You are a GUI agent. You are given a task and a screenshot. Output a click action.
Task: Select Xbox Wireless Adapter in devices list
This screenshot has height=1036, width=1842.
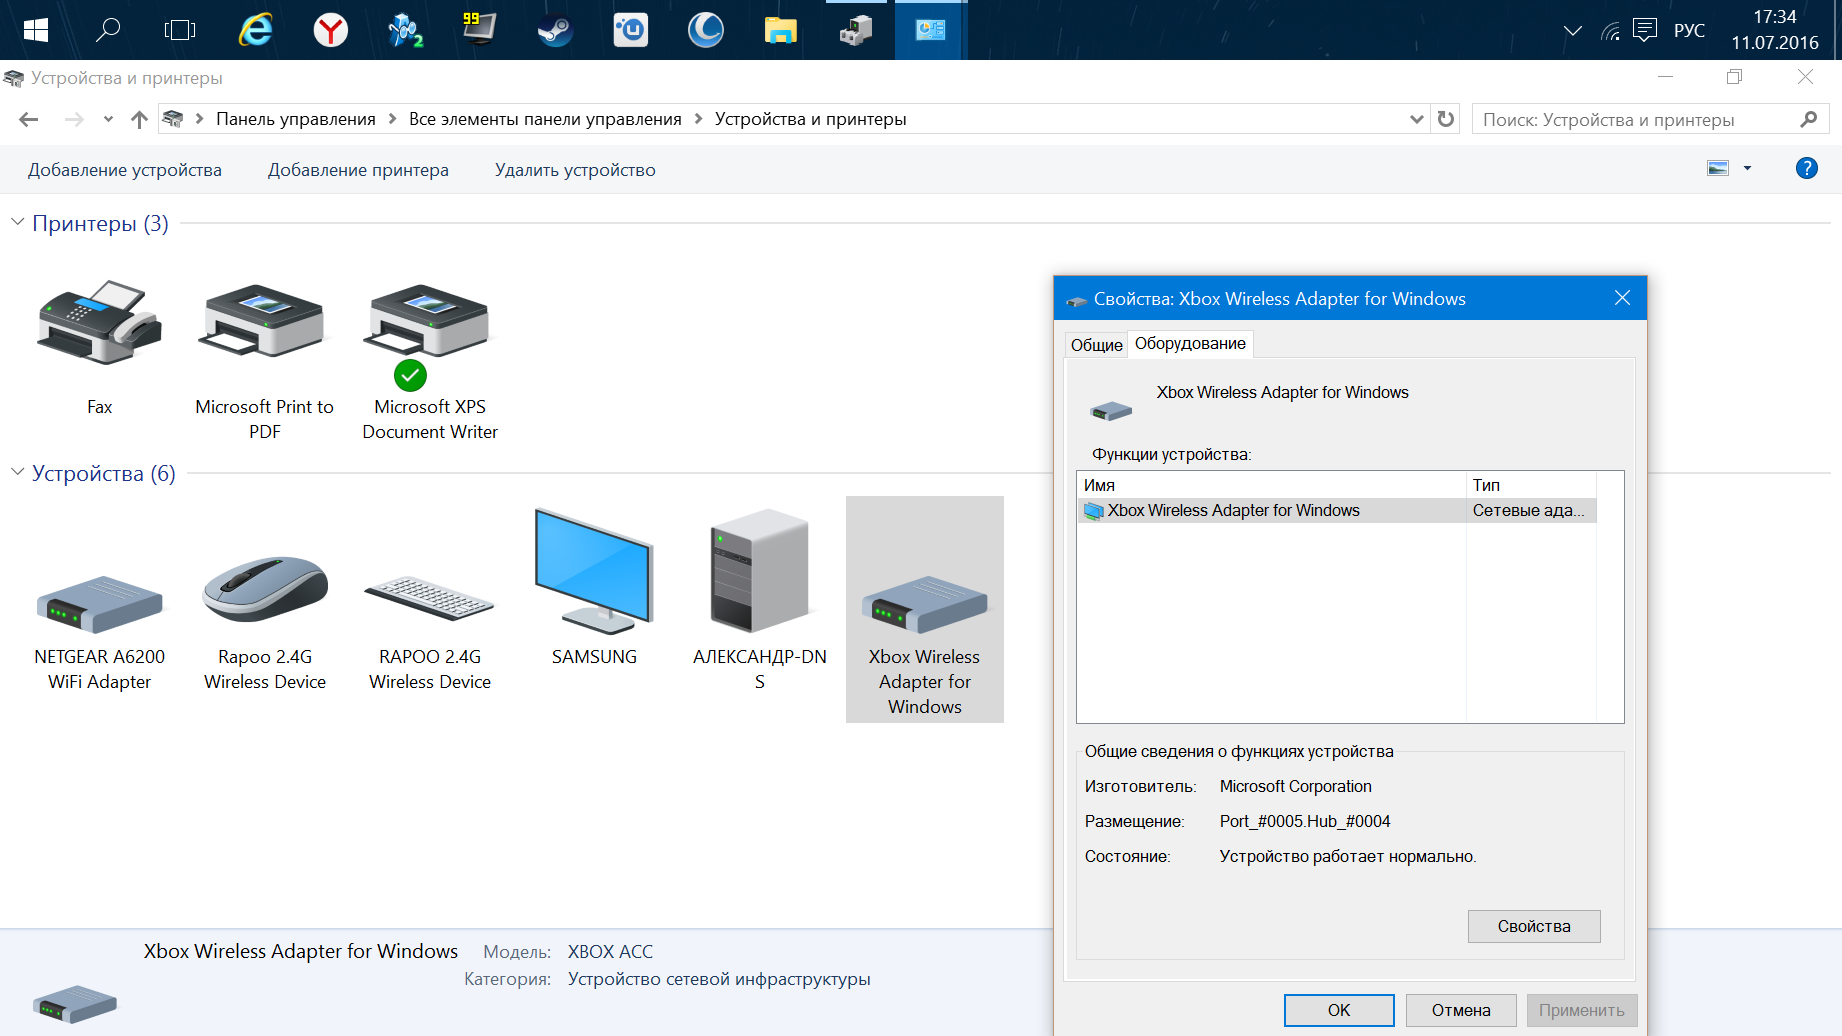pos(925,609)
